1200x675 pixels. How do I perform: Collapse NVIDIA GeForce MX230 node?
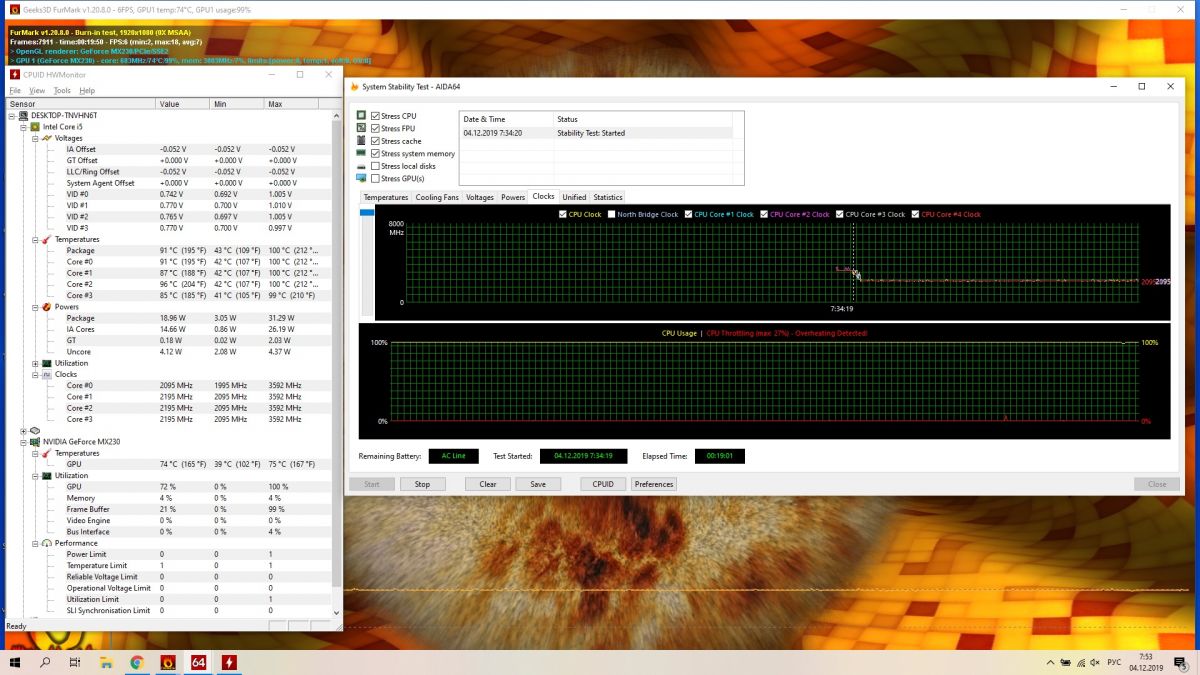[24, 441]
